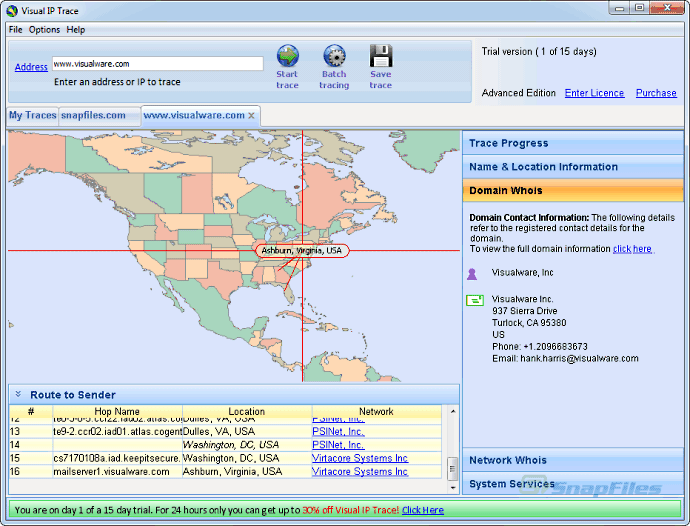Image resolution: width=690 pixels, height=526 pixels.
Task: Close the www.visualware.com tab
Action: (251, 116)
